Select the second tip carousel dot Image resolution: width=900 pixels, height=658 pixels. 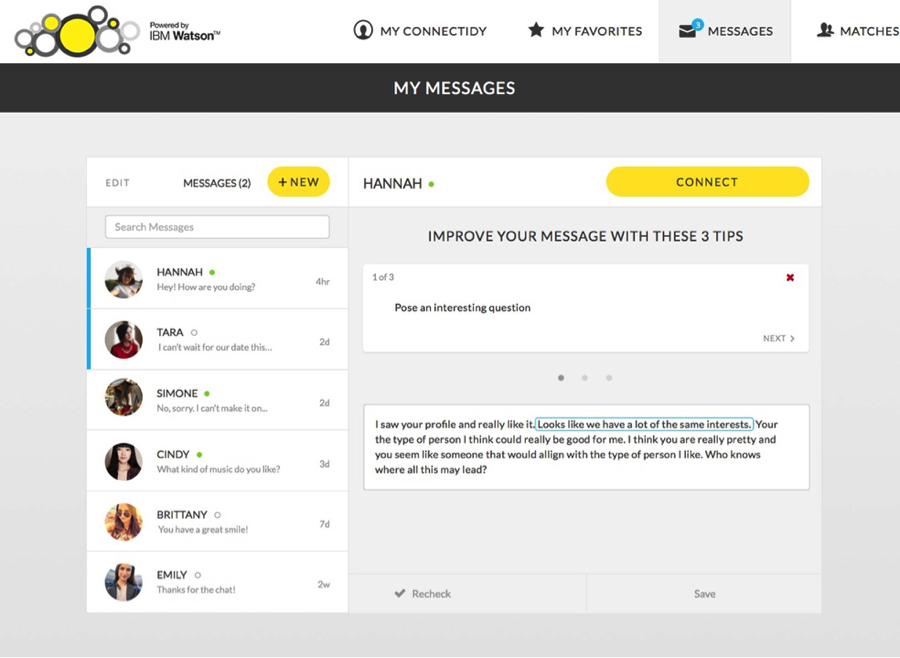pyautogui.click(x=585, y=378)
